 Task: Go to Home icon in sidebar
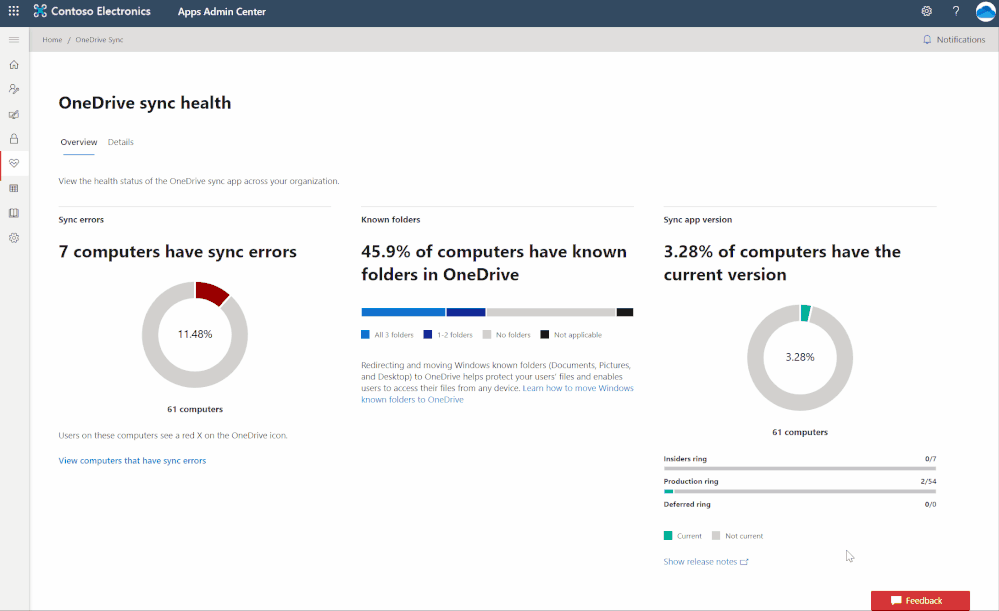(14, 64)
